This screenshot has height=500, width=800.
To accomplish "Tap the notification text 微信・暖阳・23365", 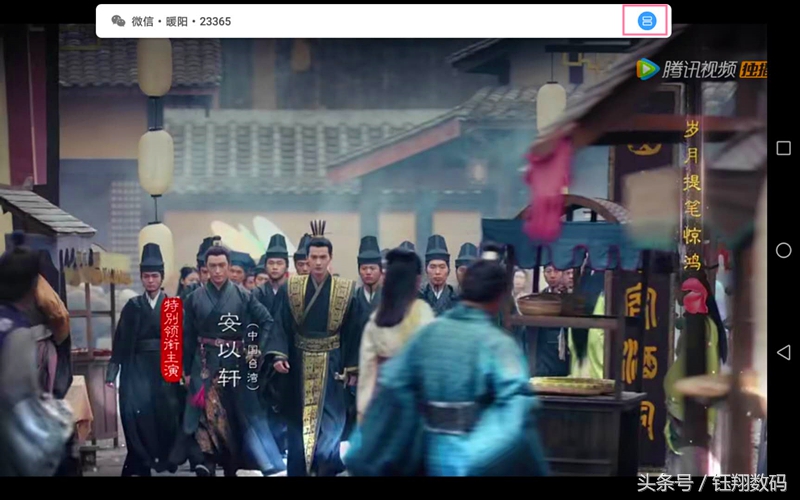I will 181,21.
